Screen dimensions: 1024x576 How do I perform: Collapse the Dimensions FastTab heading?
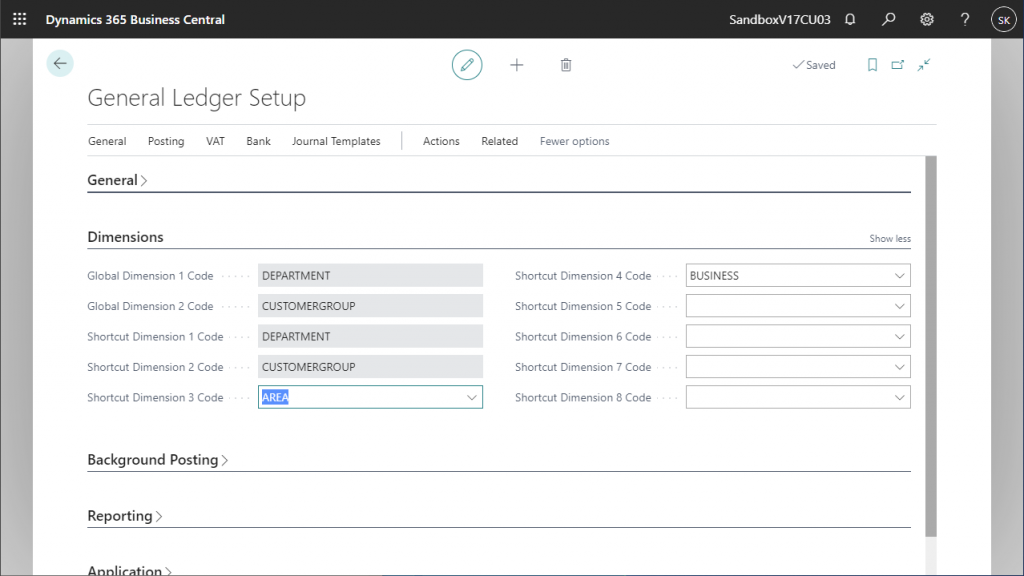125,237
